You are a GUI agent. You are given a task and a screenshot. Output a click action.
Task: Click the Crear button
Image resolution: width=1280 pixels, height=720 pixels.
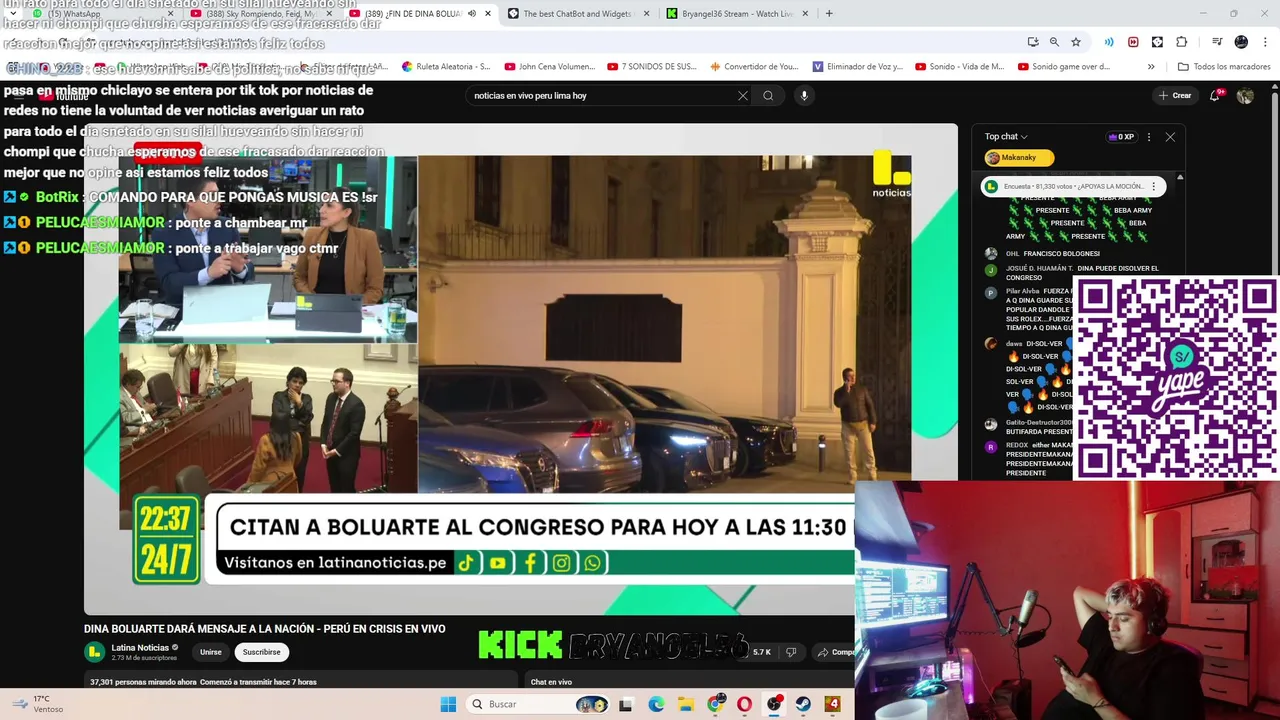[x=1175, y=96]
